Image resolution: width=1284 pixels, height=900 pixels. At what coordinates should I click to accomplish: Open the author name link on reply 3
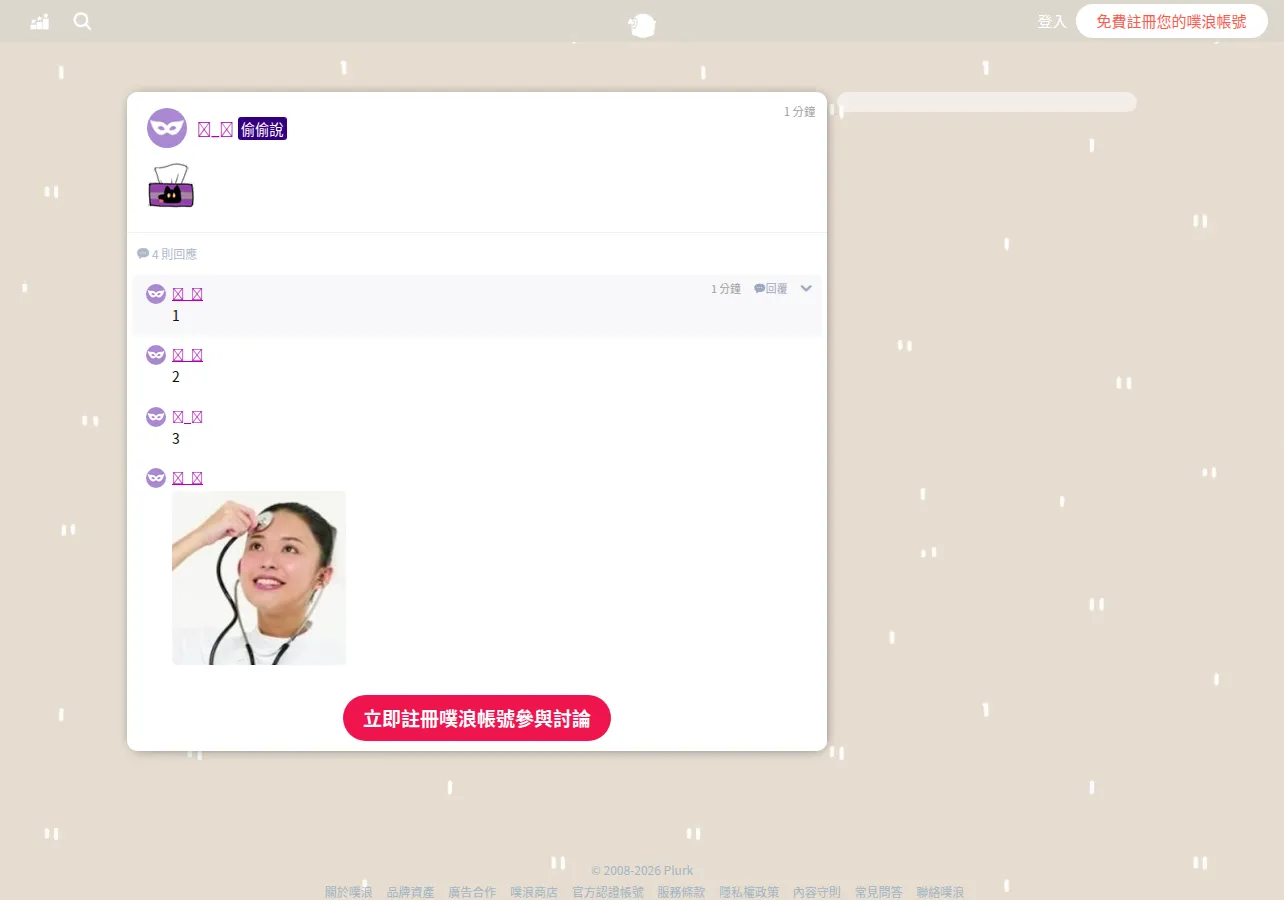(x=187, y=417)
